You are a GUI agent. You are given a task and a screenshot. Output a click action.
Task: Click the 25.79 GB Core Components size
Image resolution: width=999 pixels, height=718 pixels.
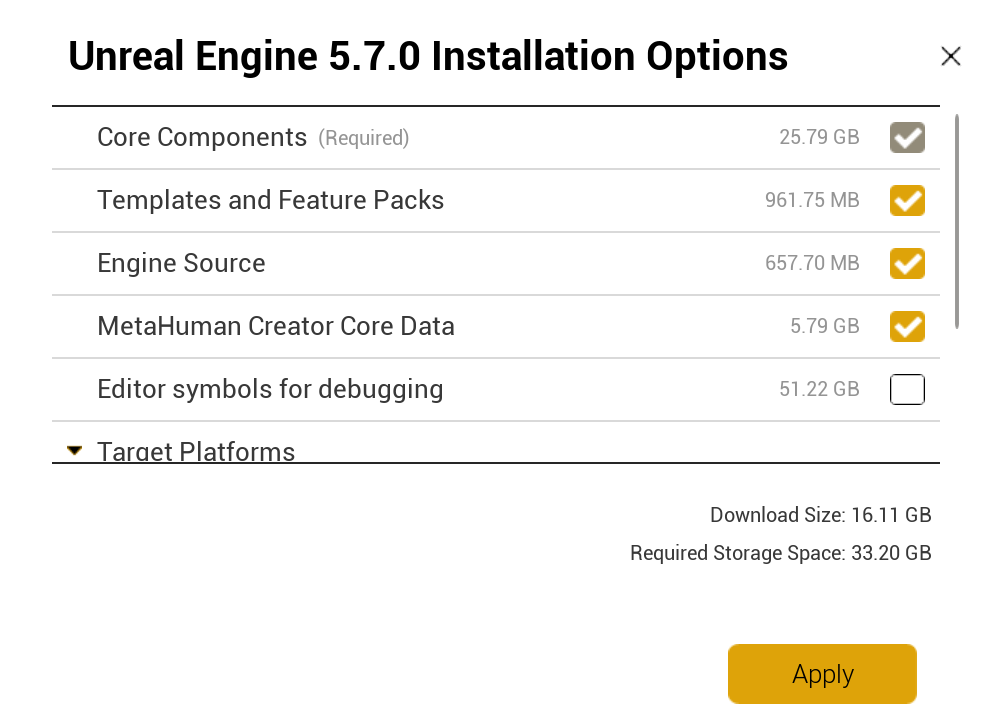click(x=819, y=138)
